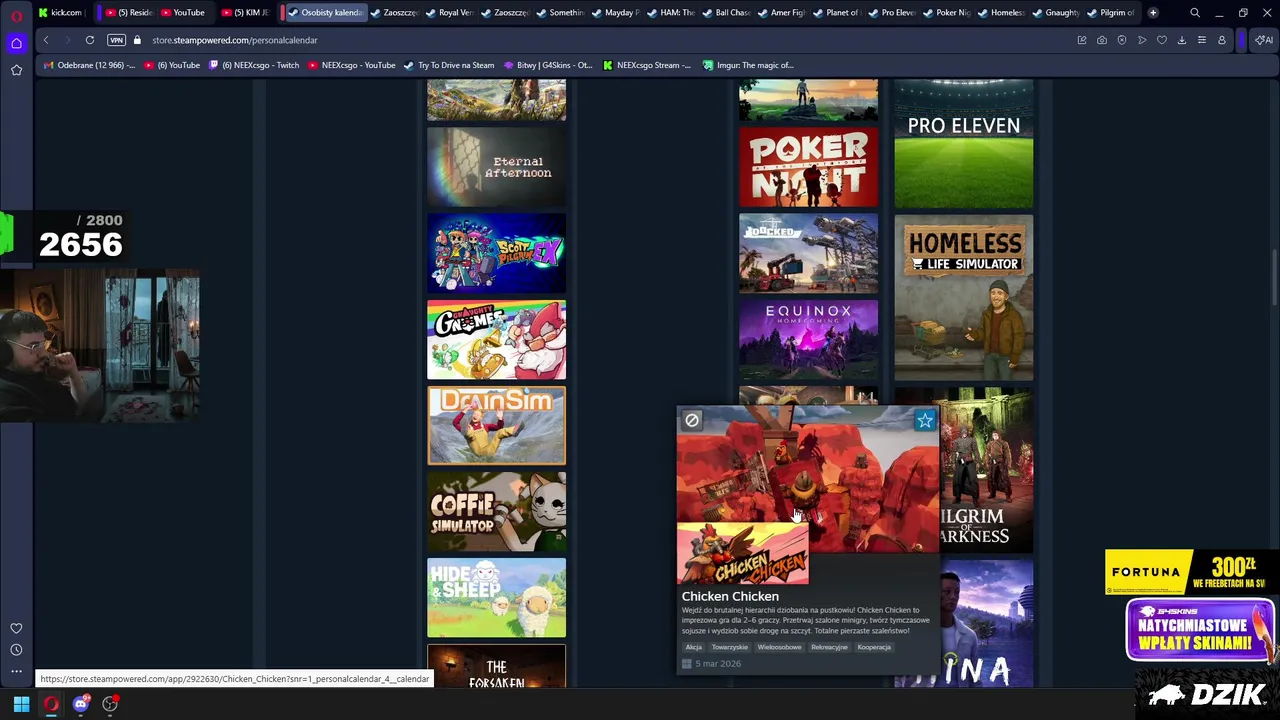This screenshot has height=720, width=1280.
Task: Open Coffie Simulator game thumbnail
Action: point(496,512)
